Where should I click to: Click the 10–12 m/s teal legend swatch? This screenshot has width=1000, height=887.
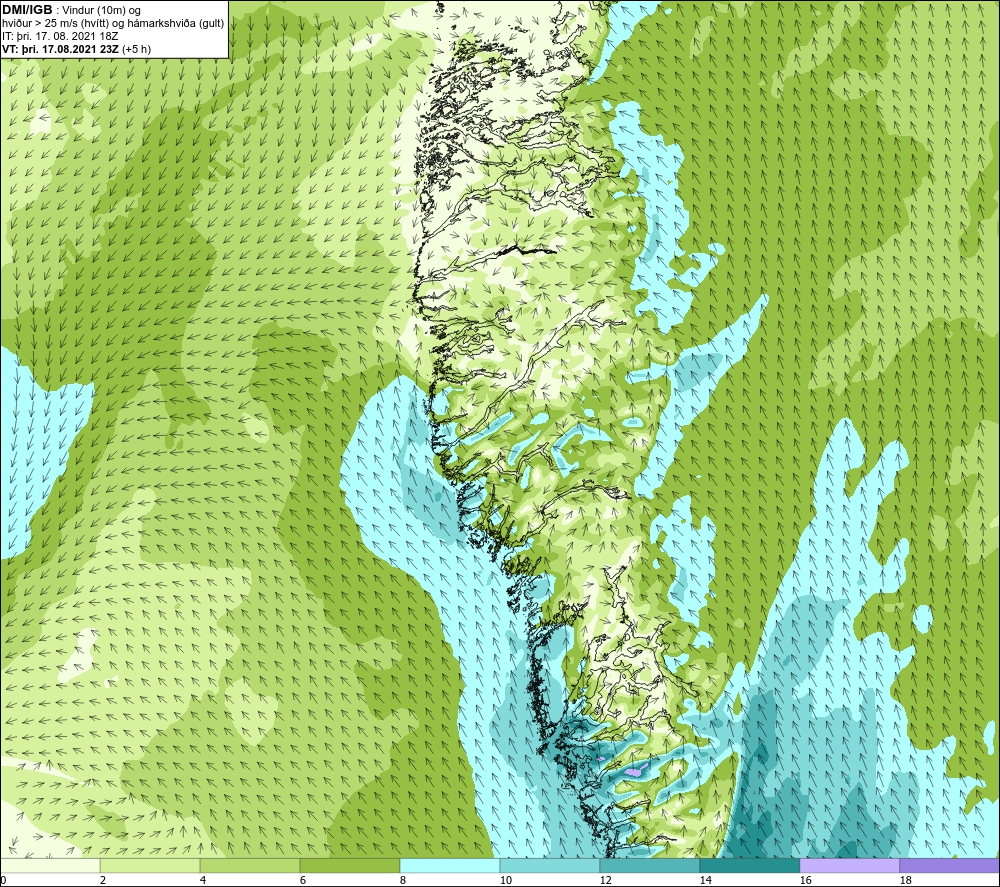[550, 866]
